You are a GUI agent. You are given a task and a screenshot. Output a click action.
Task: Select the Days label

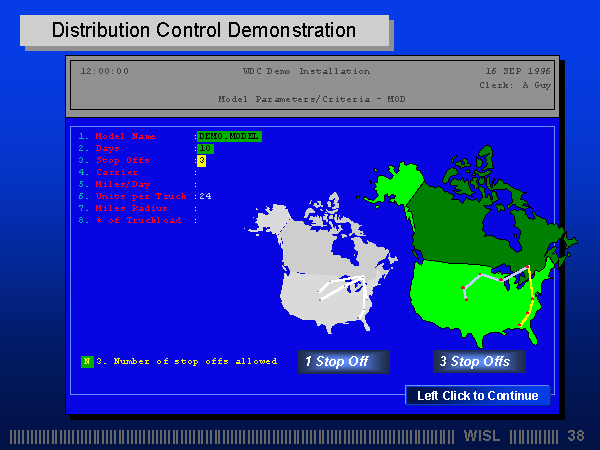point(108,148)
